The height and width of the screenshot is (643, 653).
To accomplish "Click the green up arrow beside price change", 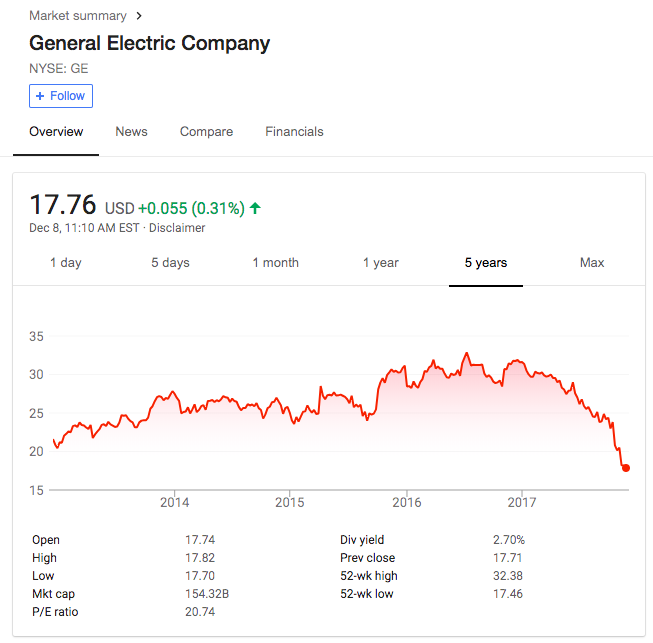I will click(255, 208).
